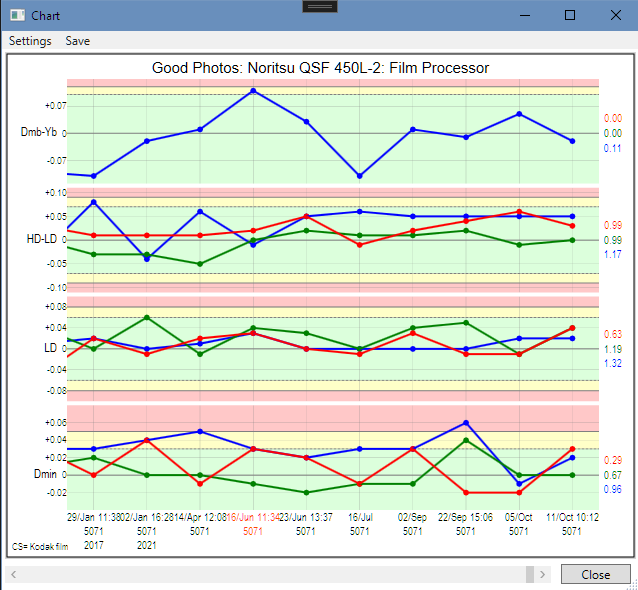Click the Chart window app icon
Screen dimensions: 638x590
(17, 15)
